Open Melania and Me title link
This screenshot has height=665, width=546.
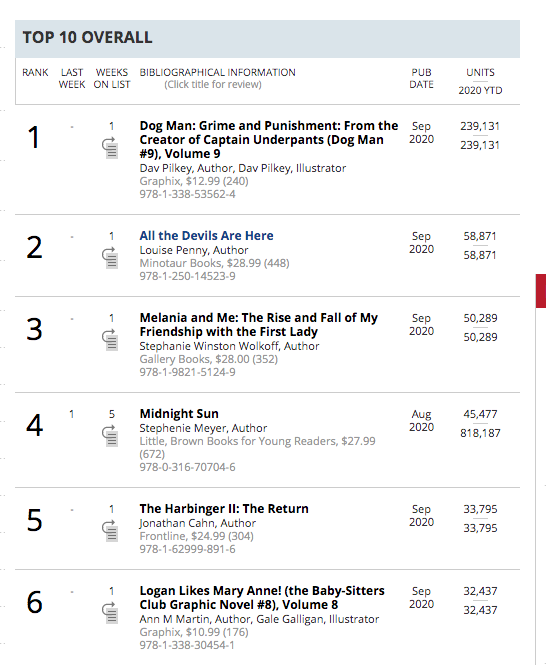[258, 324]
